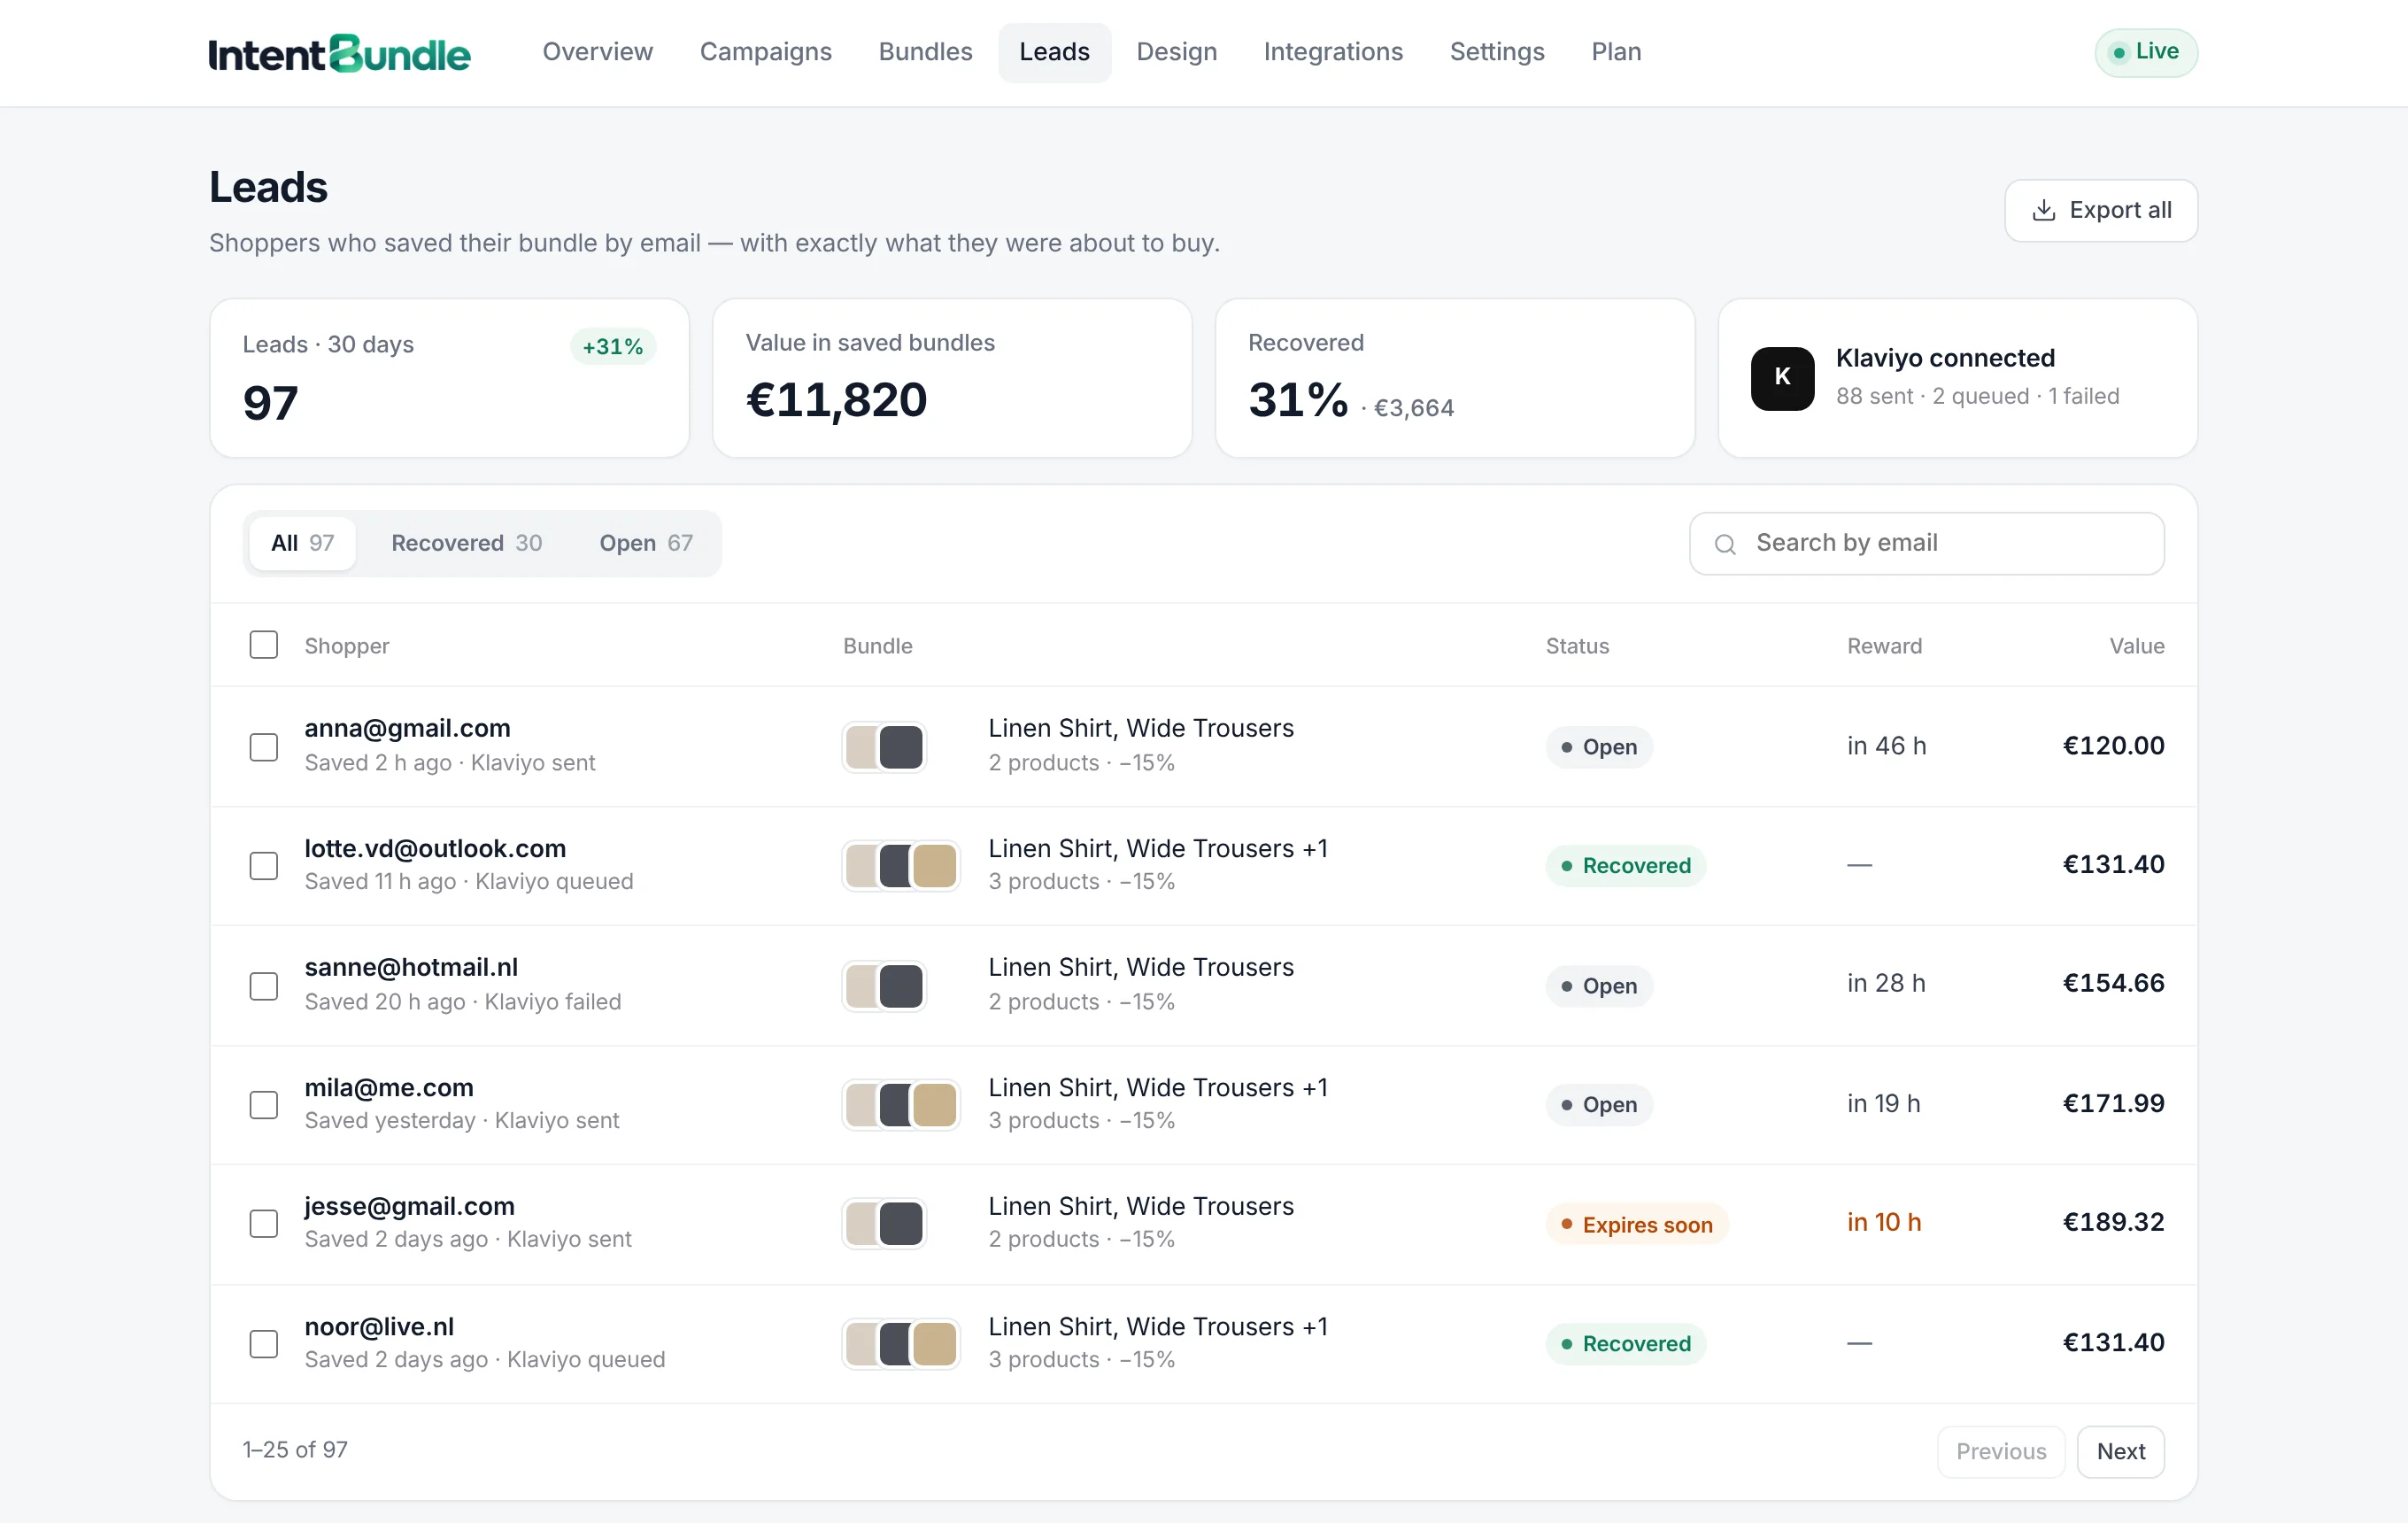This screenshot has height=1523, width=2408.
Task: Go to the Settings nav tab
Action: (1497, 52)
